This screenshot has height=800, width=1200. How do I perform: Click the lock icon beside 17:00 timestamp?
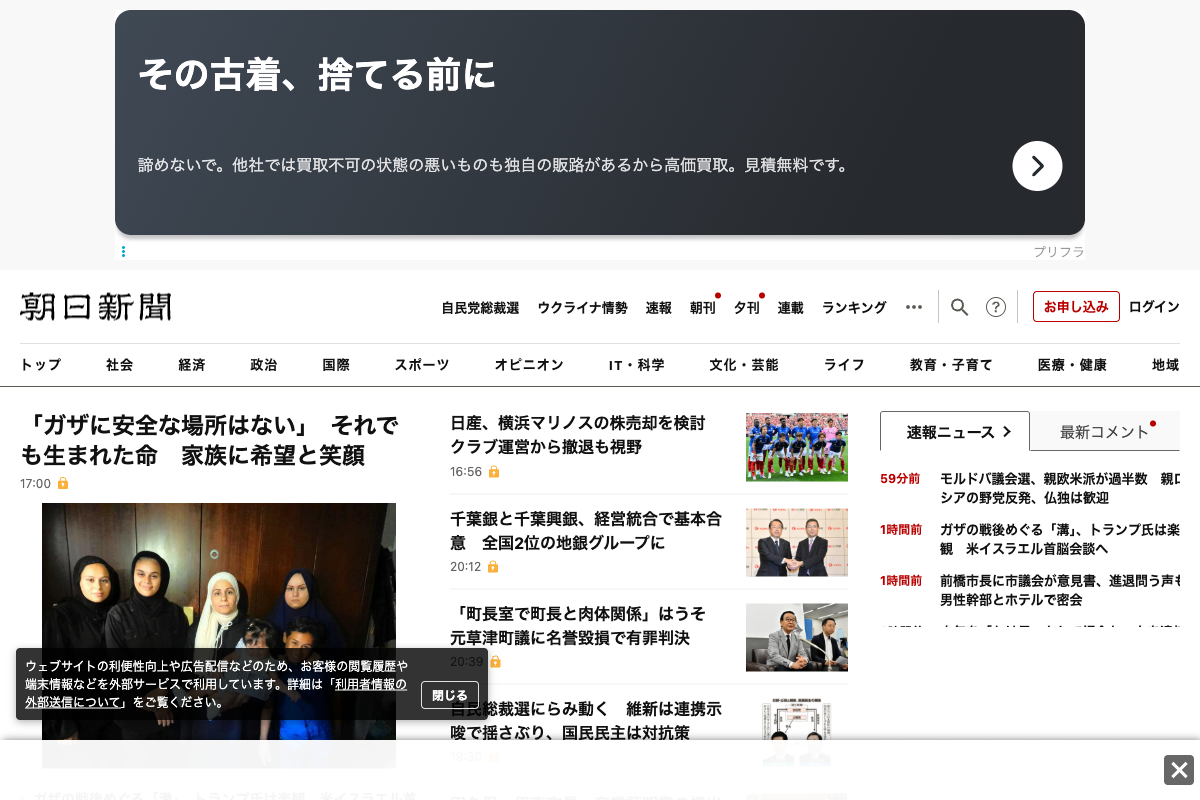click(63, 484)
